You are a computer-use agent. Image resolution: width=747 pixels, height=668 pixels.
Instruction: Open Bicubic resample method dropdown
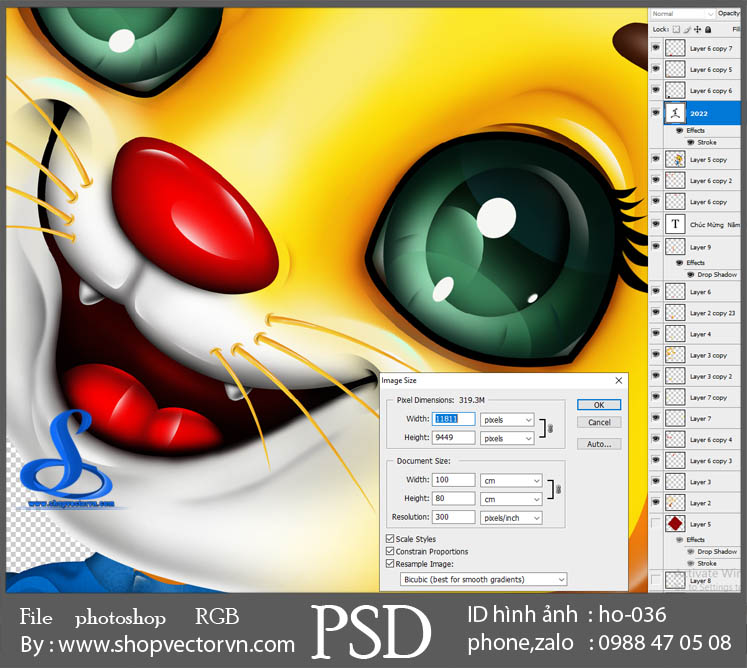pos(483,579)
